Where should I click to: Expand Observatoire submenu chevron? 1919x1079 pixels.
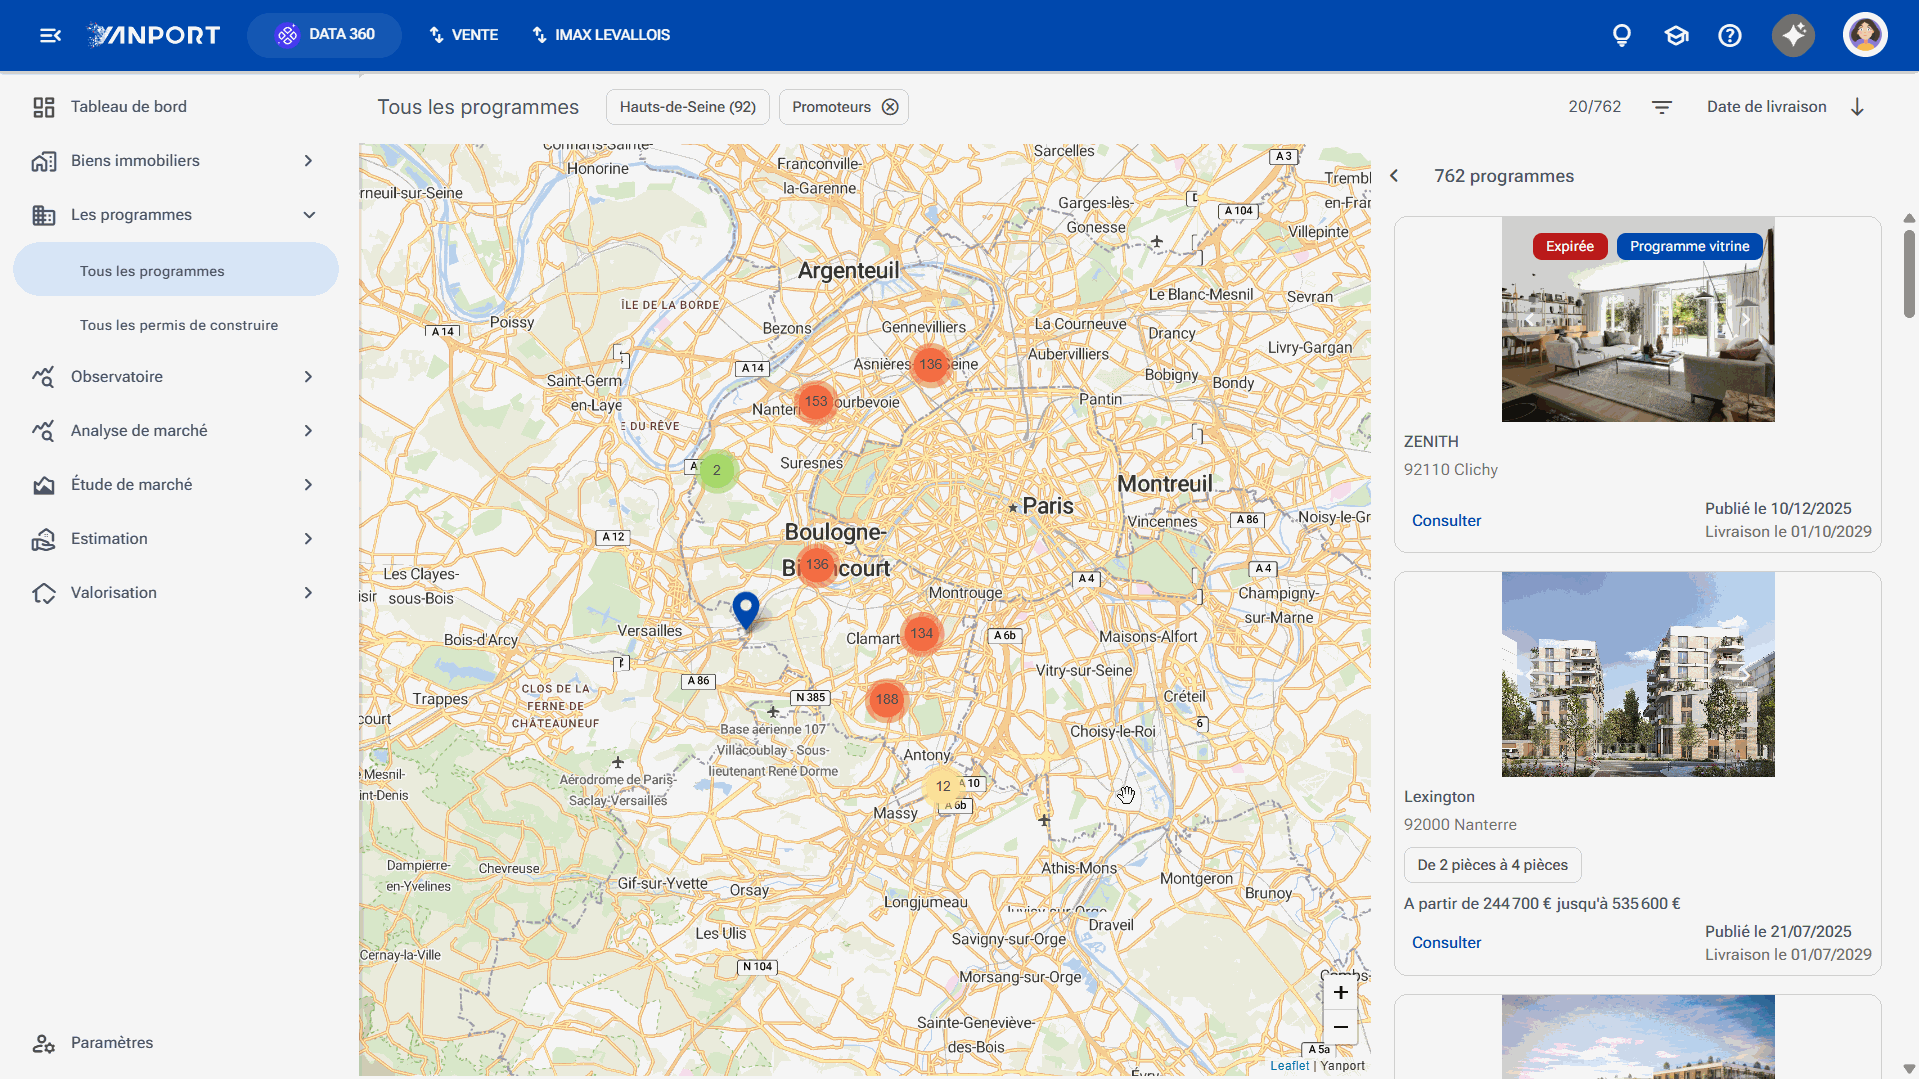click(x=308, y=377)
